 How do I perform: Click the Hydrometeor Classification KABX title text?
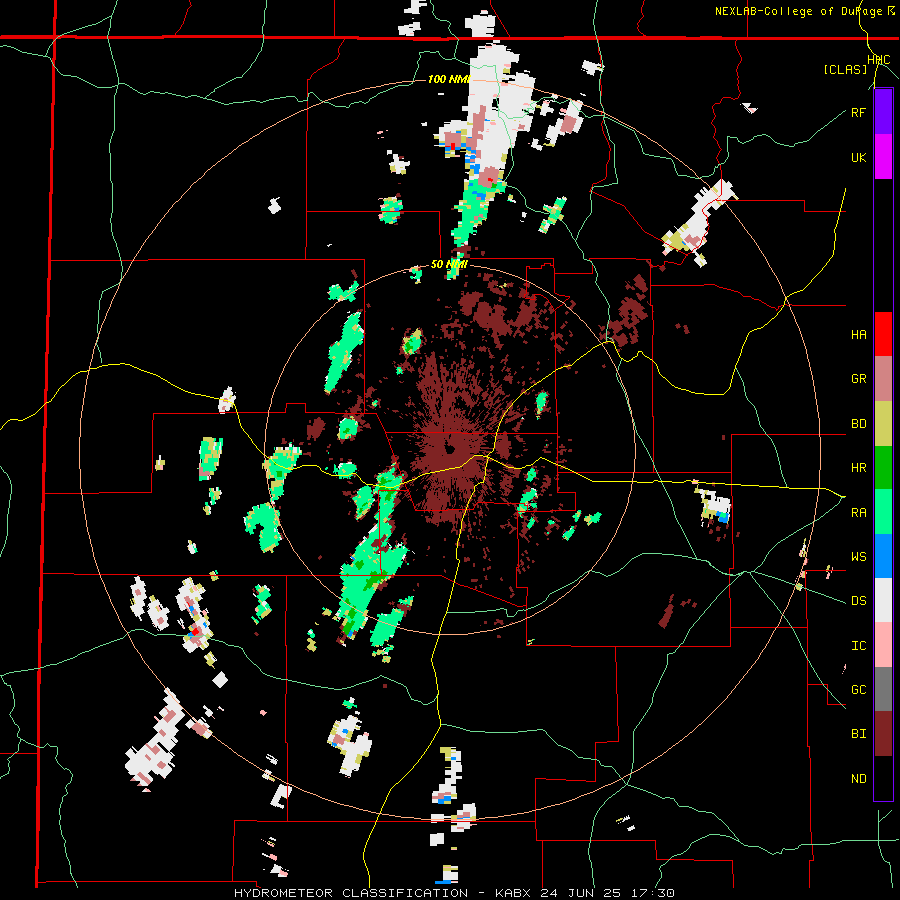[454, 893]
